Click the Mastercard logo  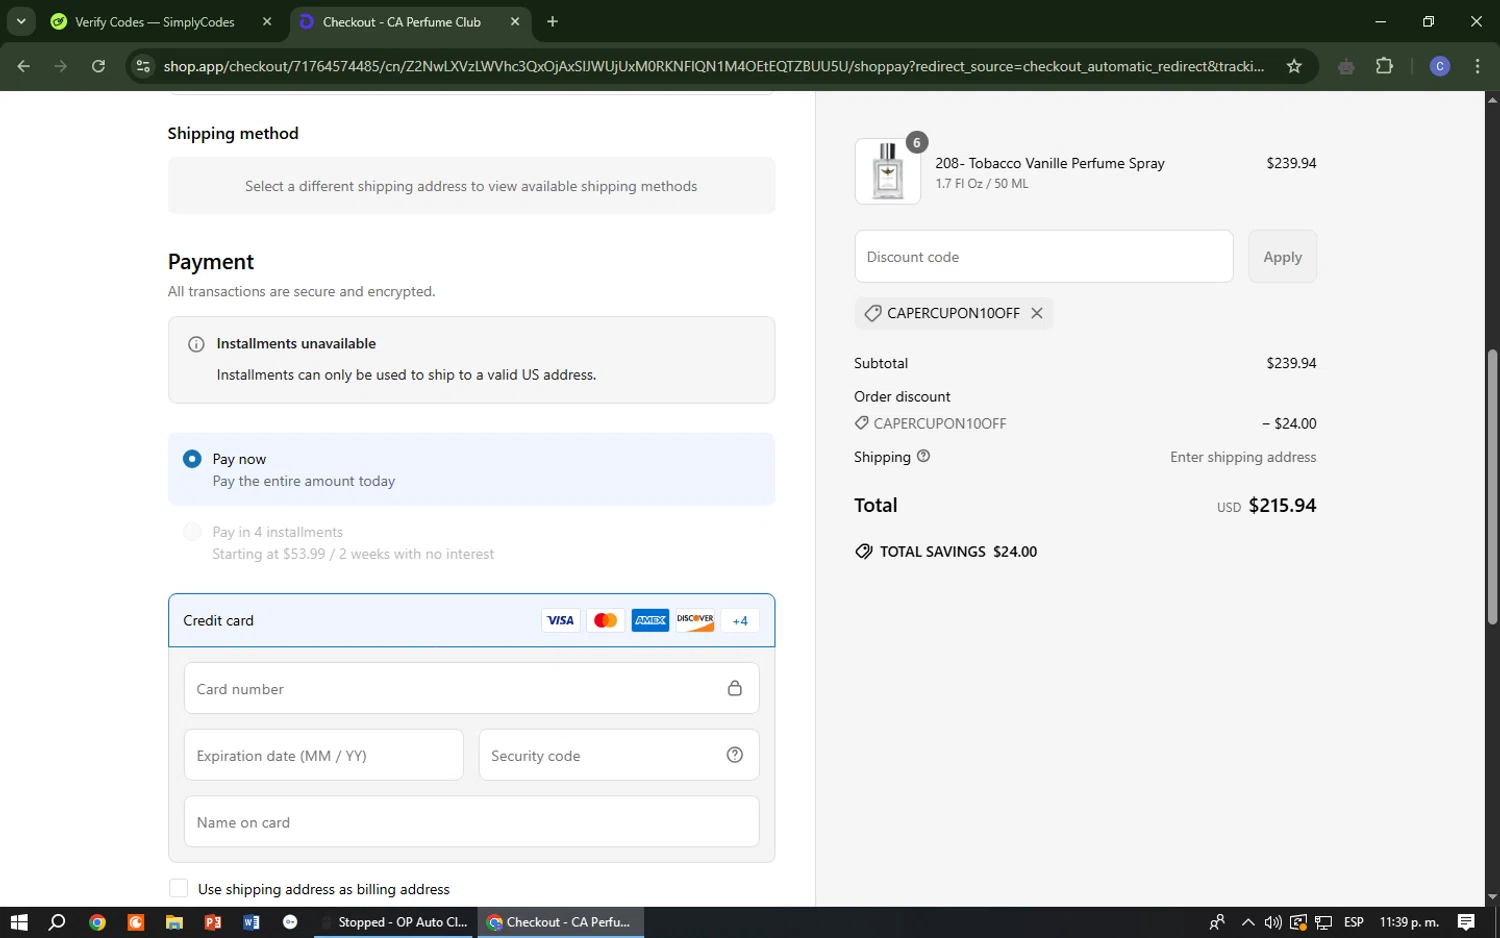606,620
